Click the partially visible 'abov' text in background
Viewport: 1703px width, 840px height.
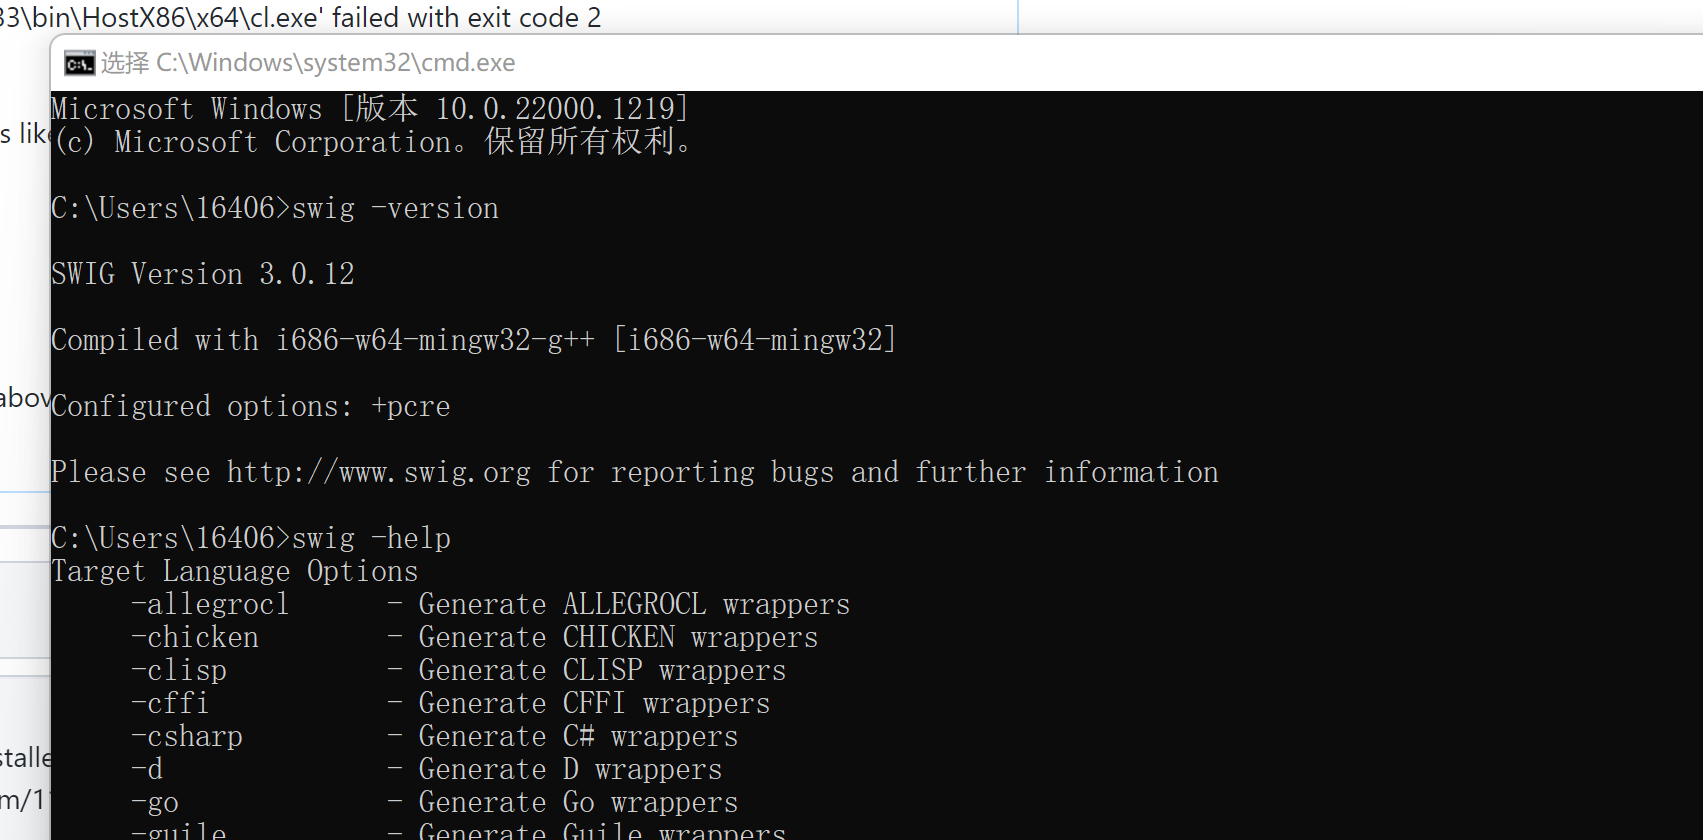(26, 396)
